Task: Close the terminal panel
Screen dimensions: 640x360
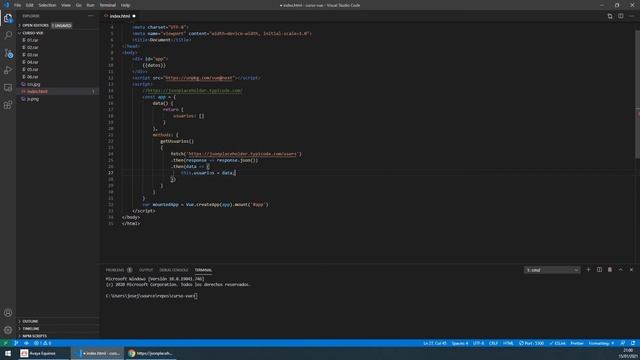Action: (x=631, y=270)
